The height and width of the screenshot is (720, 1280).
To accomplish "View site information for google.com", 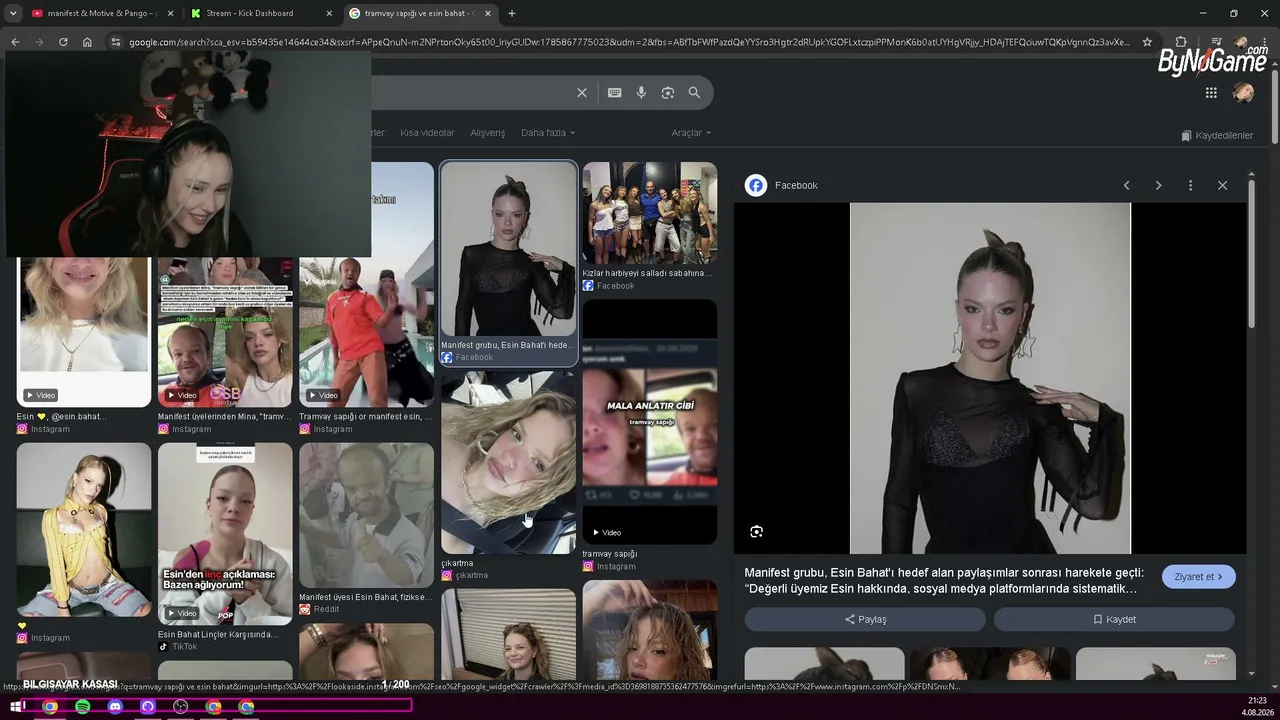I will tap(116, 42).
